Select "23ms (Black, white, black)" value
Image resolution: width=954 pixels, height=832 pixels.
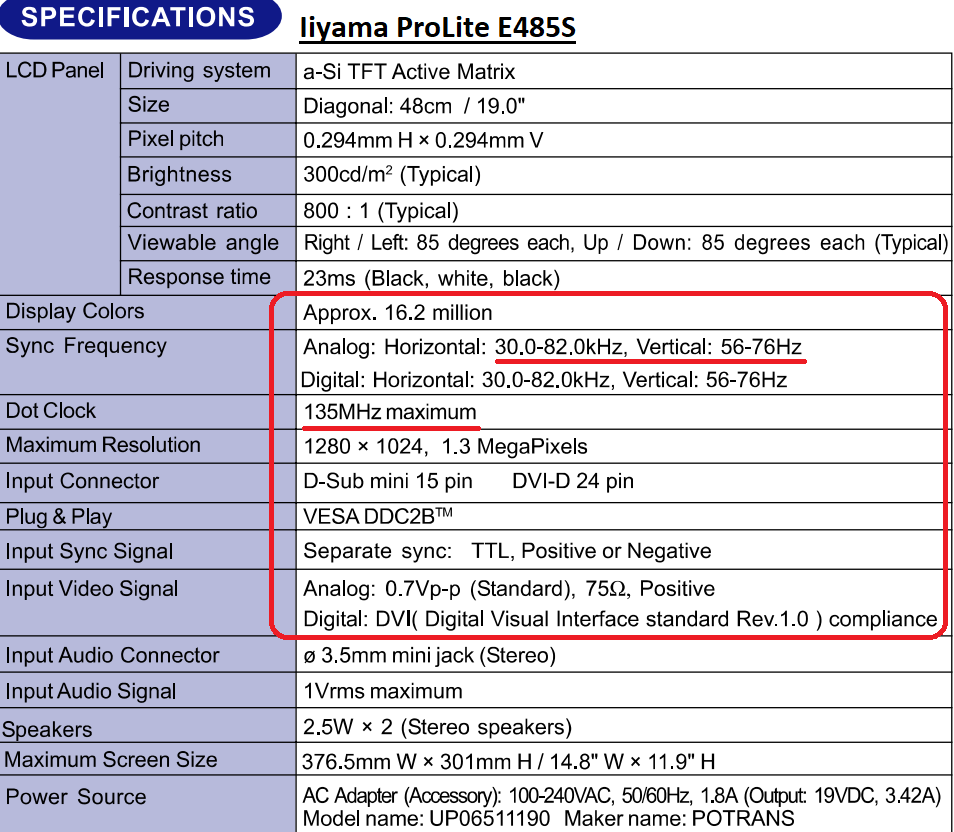point(431,278)
